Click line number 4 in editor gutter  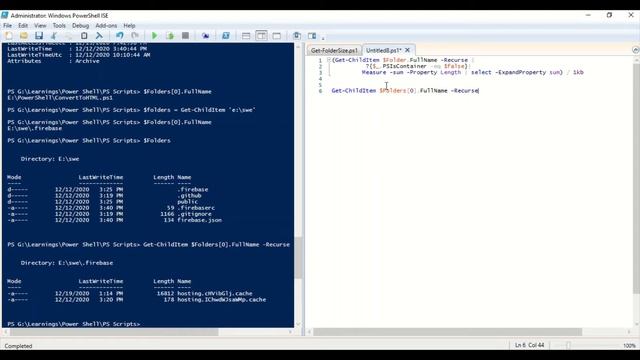click(x=320, y=78)
